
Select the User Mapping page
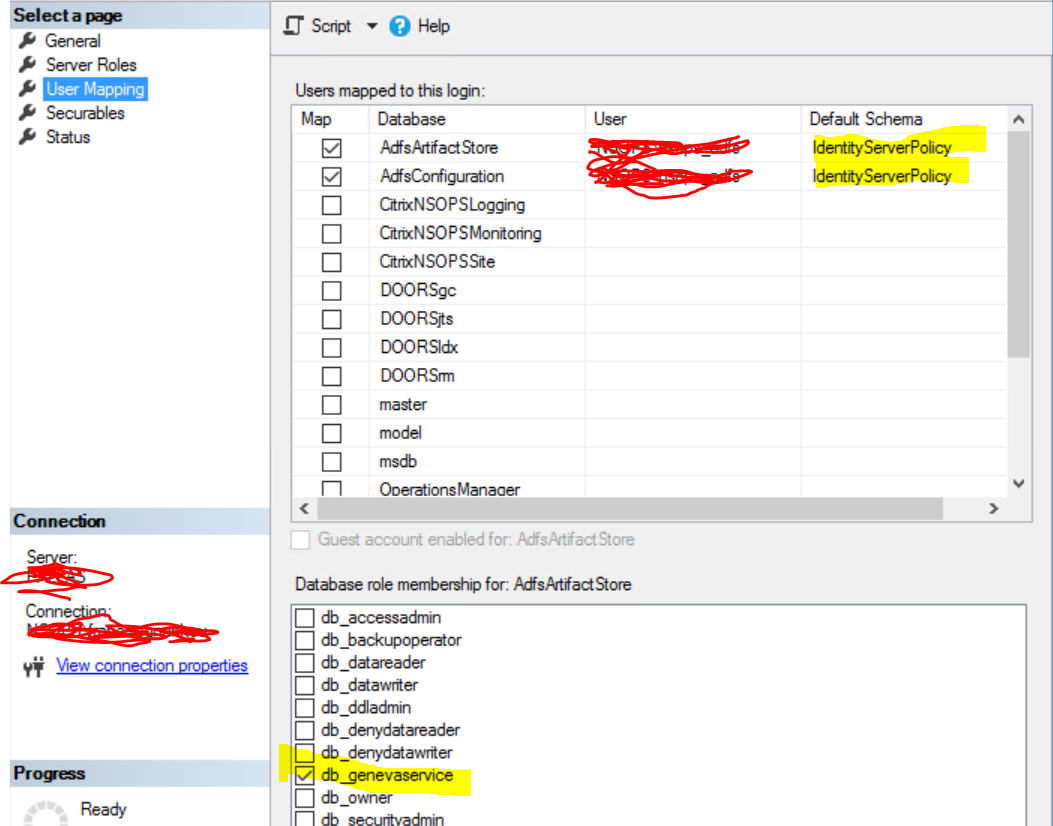[95, 89]
